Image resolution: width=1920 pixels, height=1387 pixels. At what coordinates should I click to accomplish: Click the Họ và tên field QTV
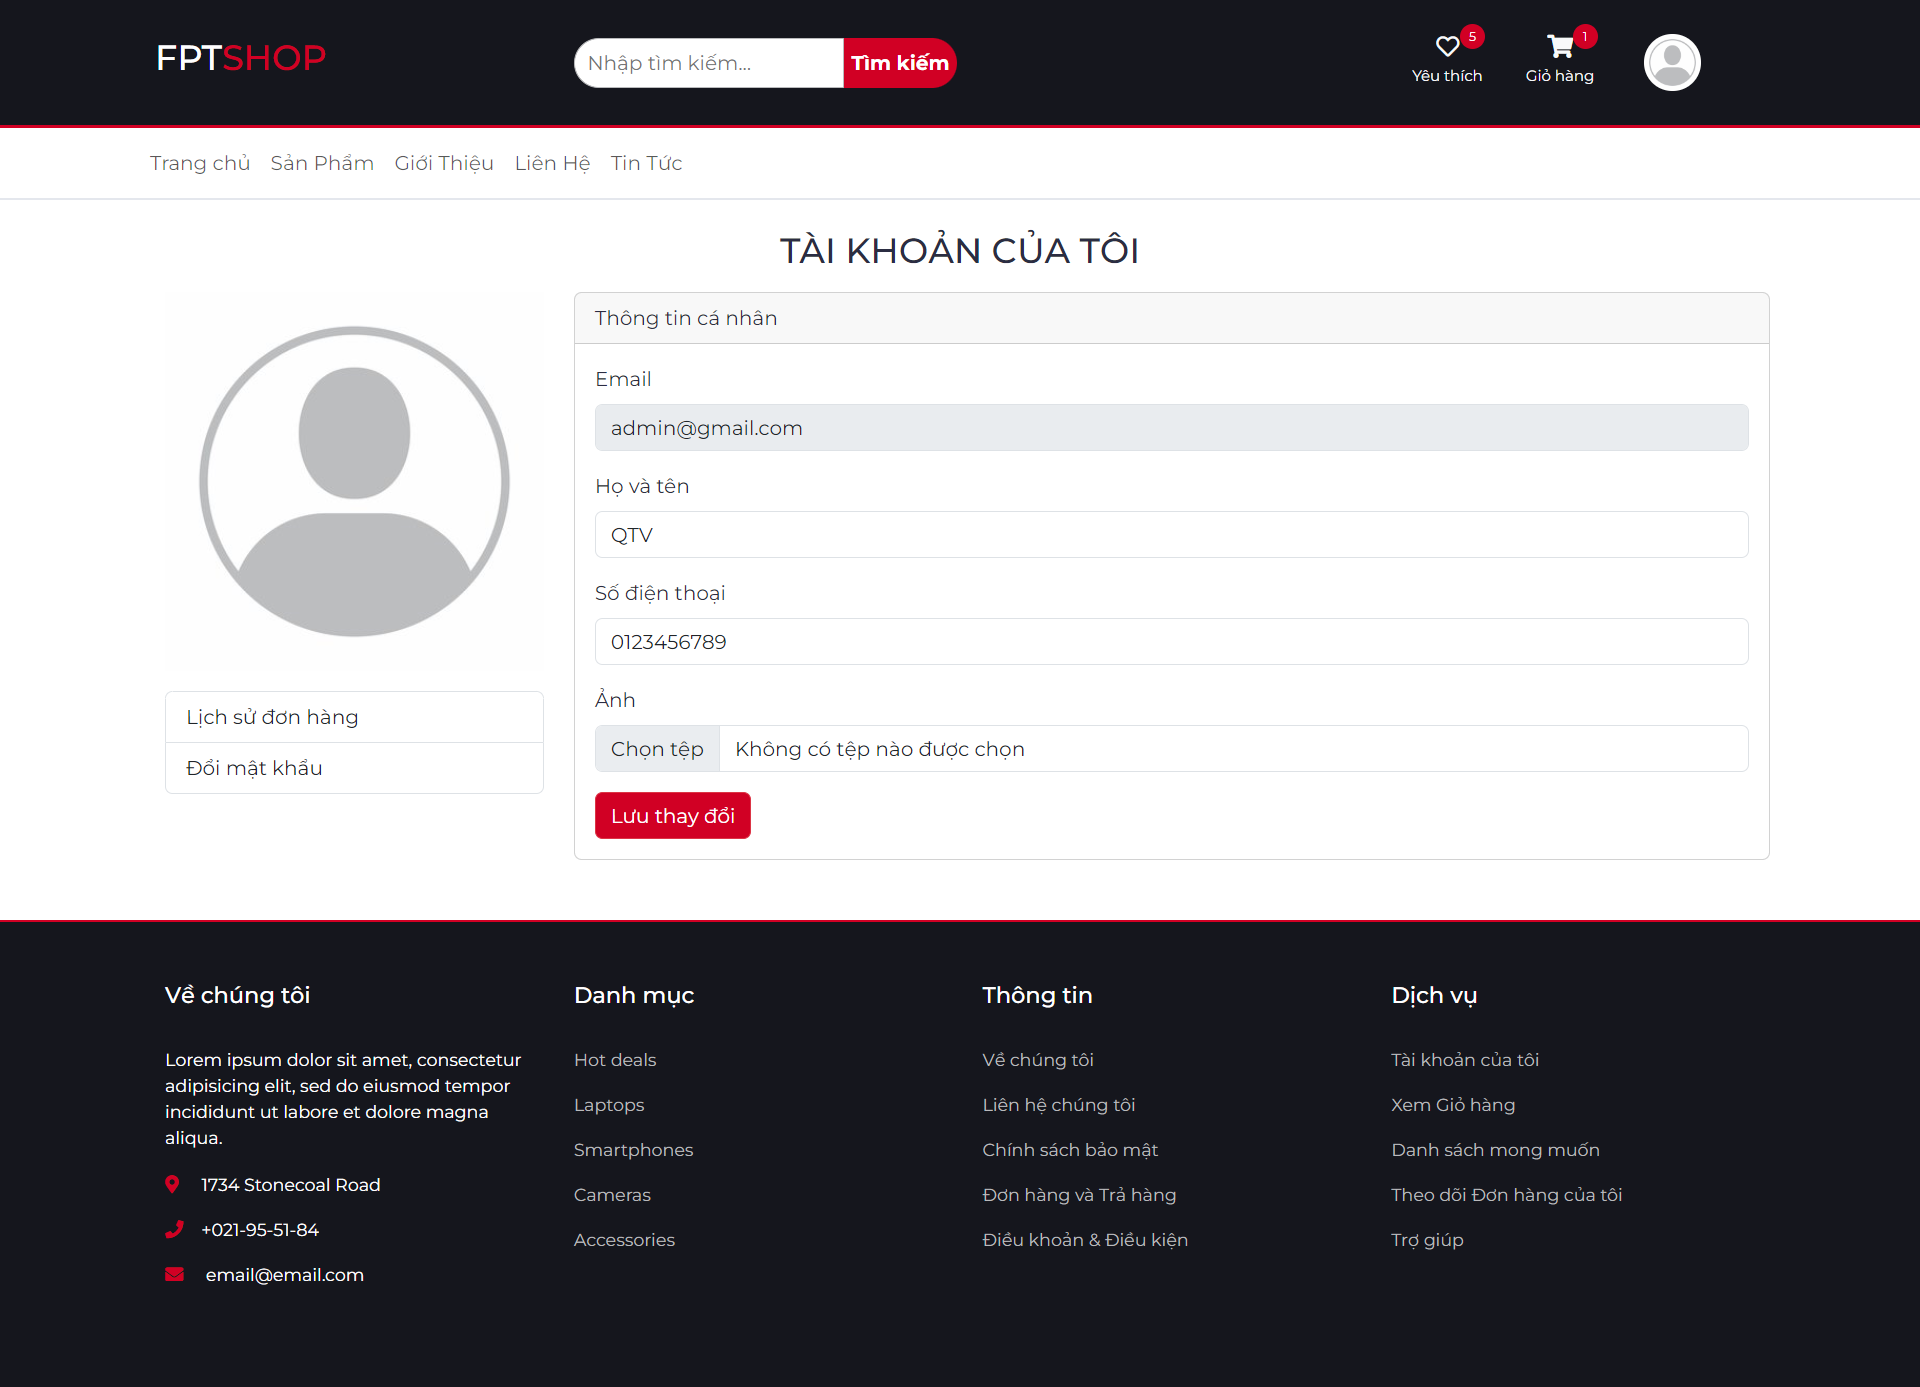(1171, 535)
